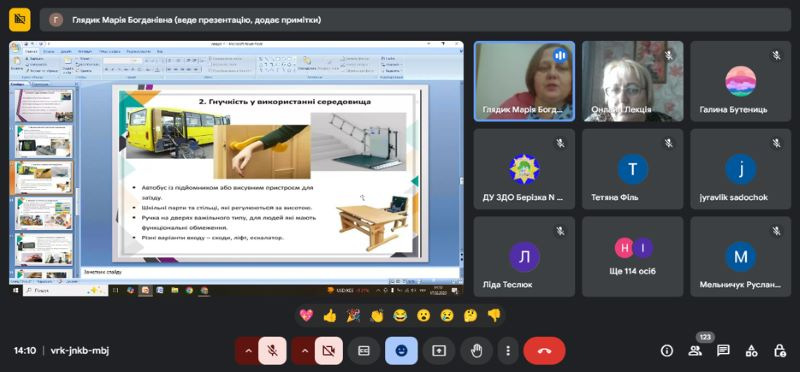Viewport: 800px width, 372px height.
Task: Open the chat messages panel icon
Action: click(722, 351)
